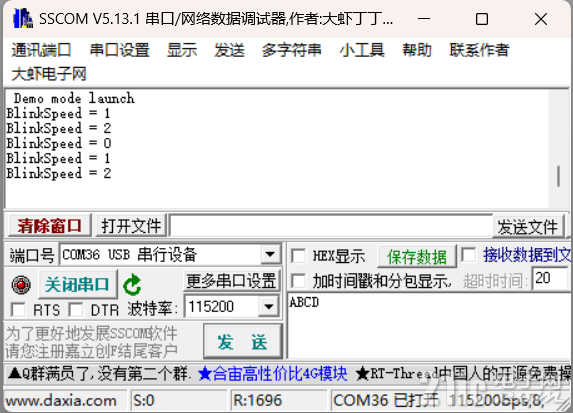Click the 保存数据 button
The height and width of the screenshot is (413, 573).
pos(417,257)
